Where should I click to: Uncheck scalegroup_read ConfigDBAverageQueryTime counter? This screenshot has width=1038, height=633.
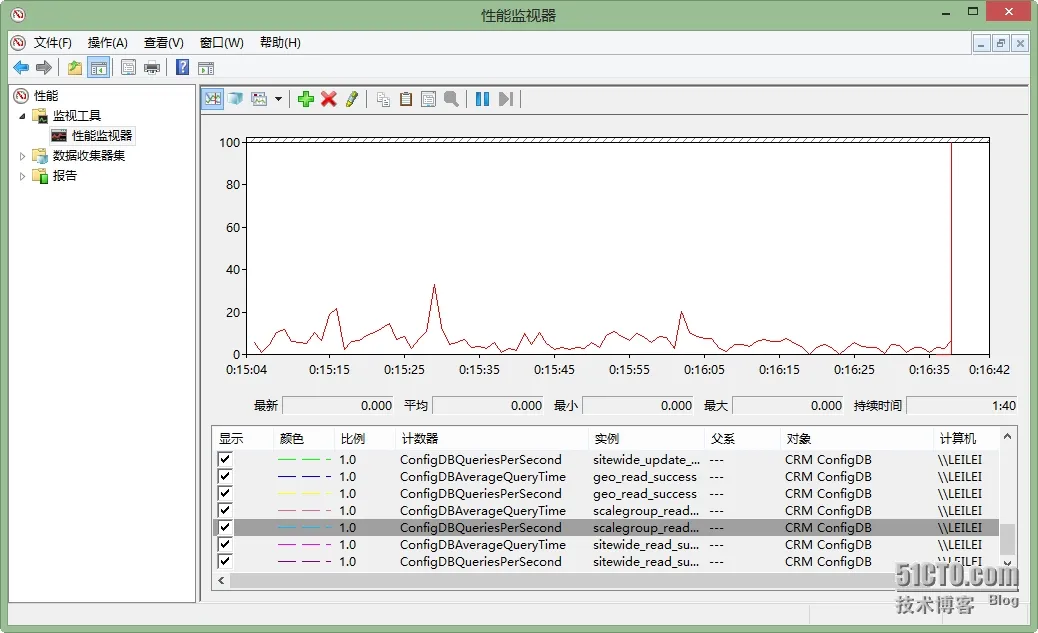click(225, 510)
